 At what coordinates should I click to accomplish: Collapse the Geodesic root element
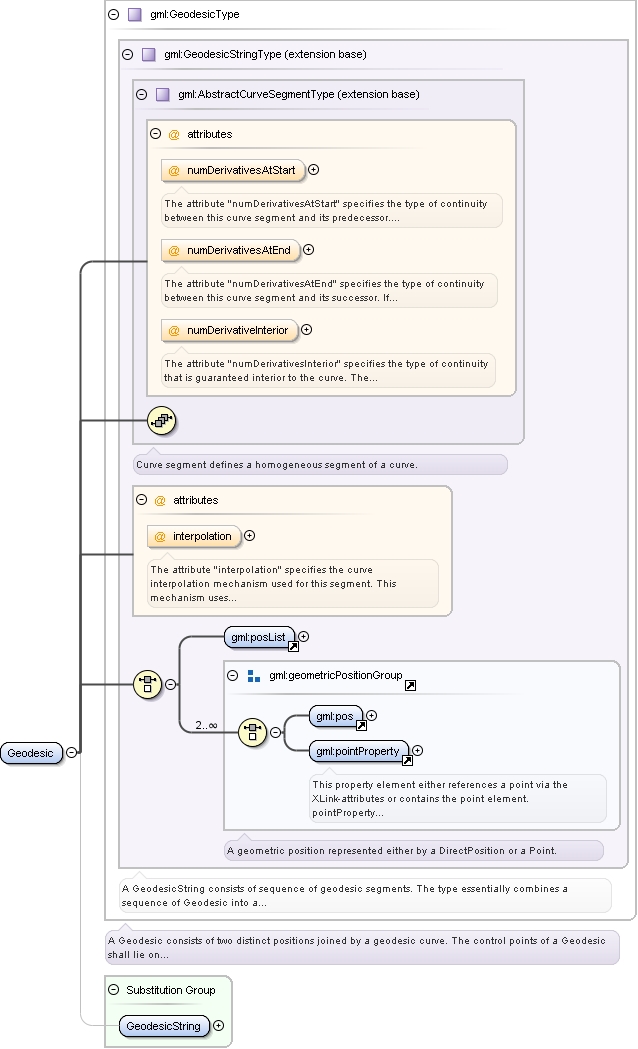[x=72, y=753]
